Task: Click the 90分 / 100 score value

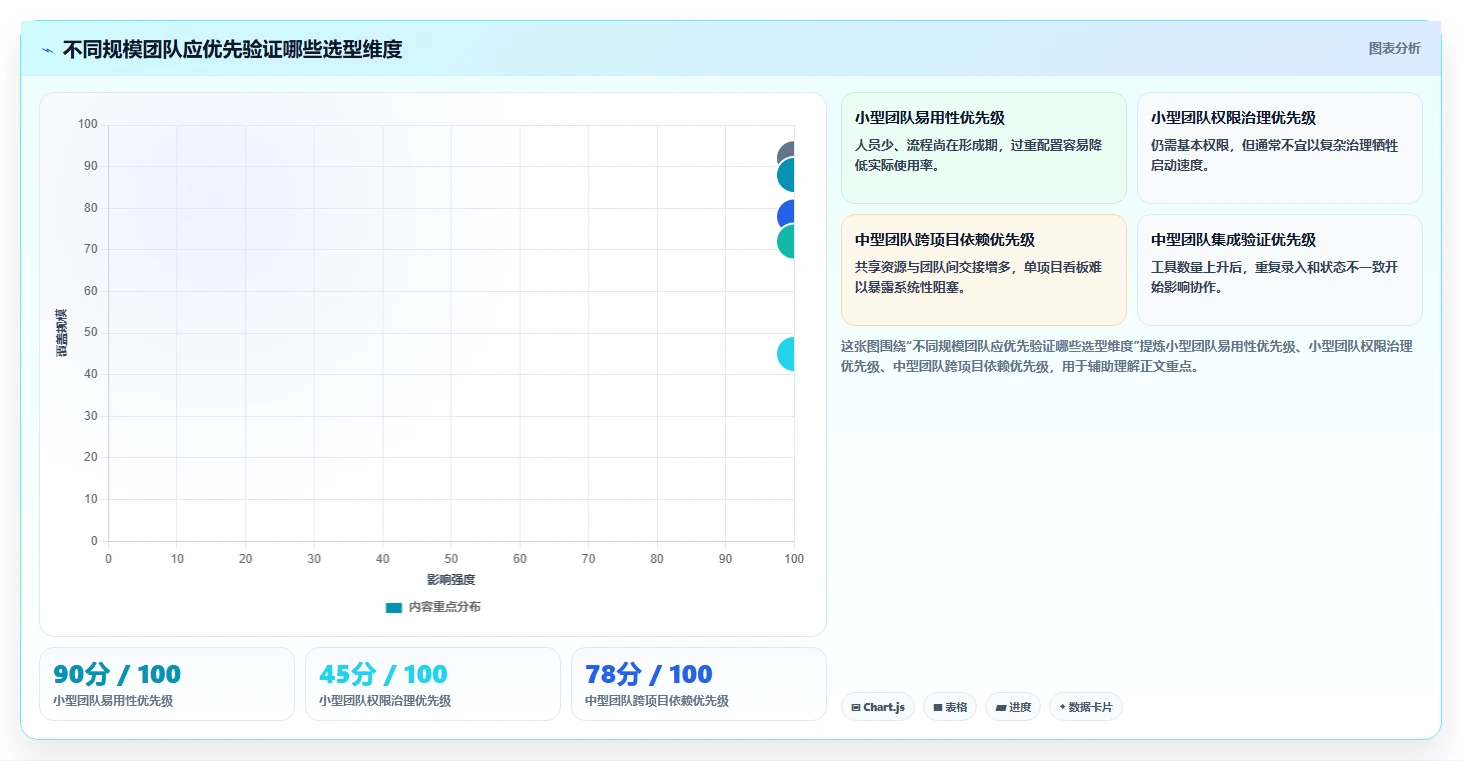Action: pyautogui.click(x=117, y=674)
